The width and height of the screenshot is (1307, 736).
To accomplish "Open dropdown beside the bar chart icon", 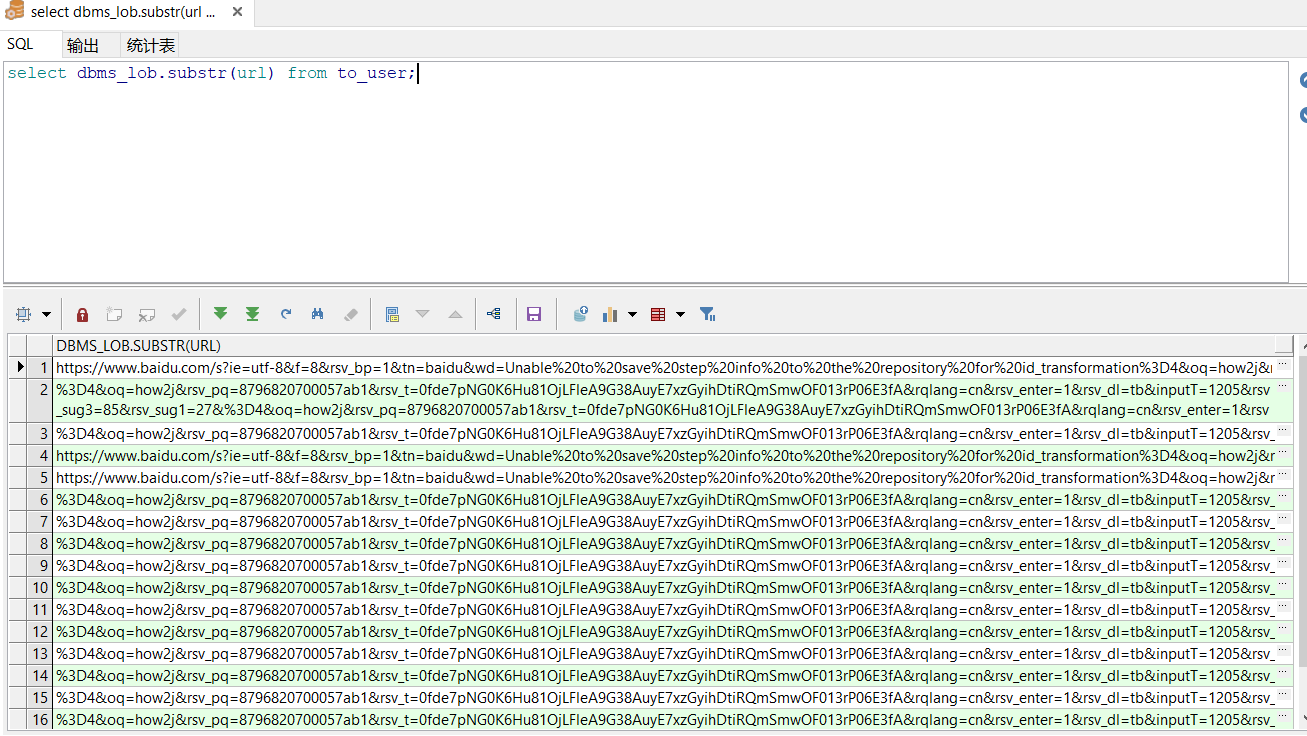I will point(630,314).
